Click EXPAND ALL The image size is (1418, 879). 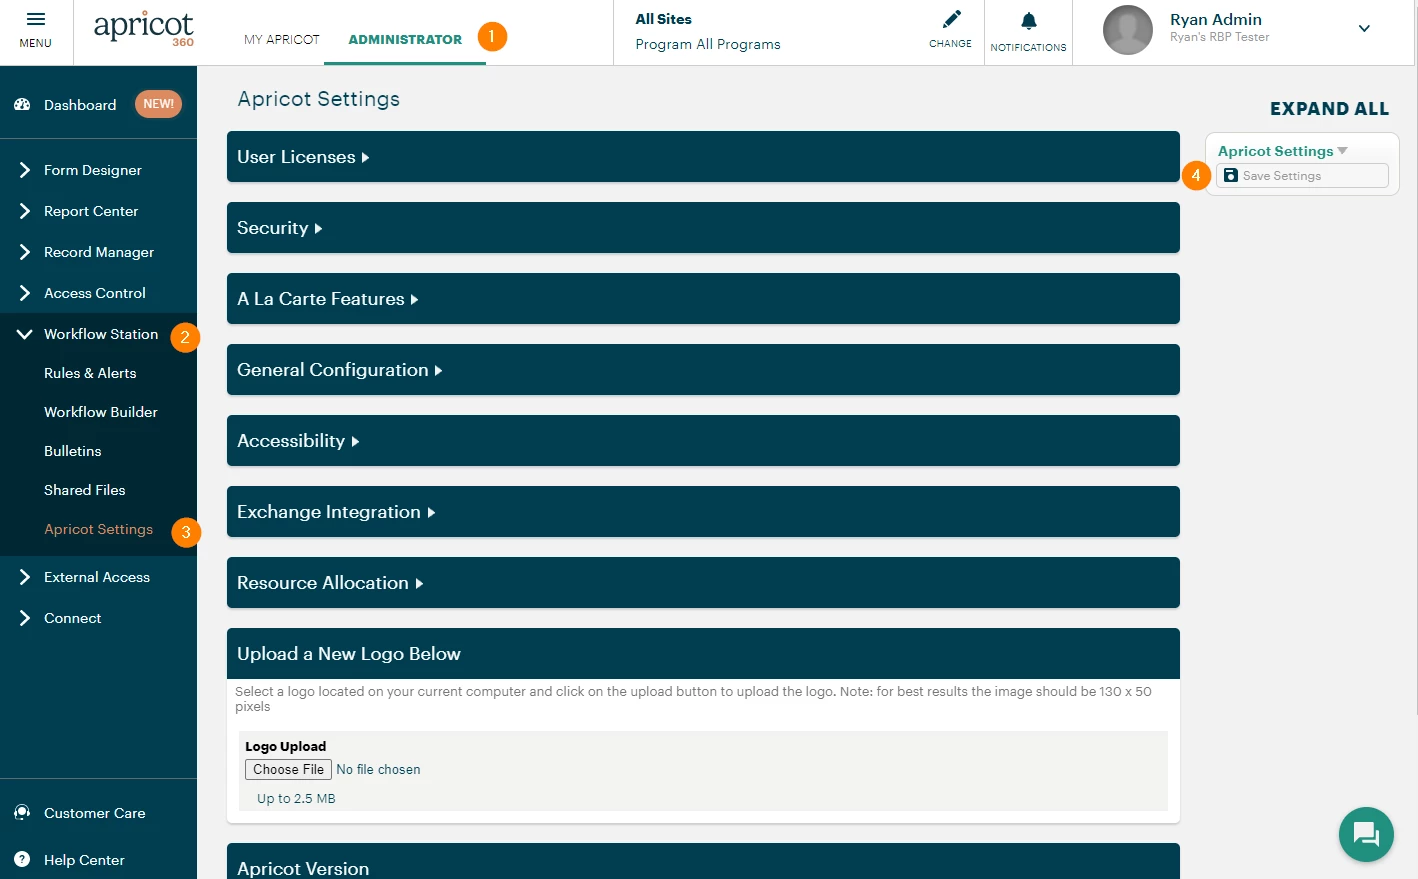pos(1329,109)
